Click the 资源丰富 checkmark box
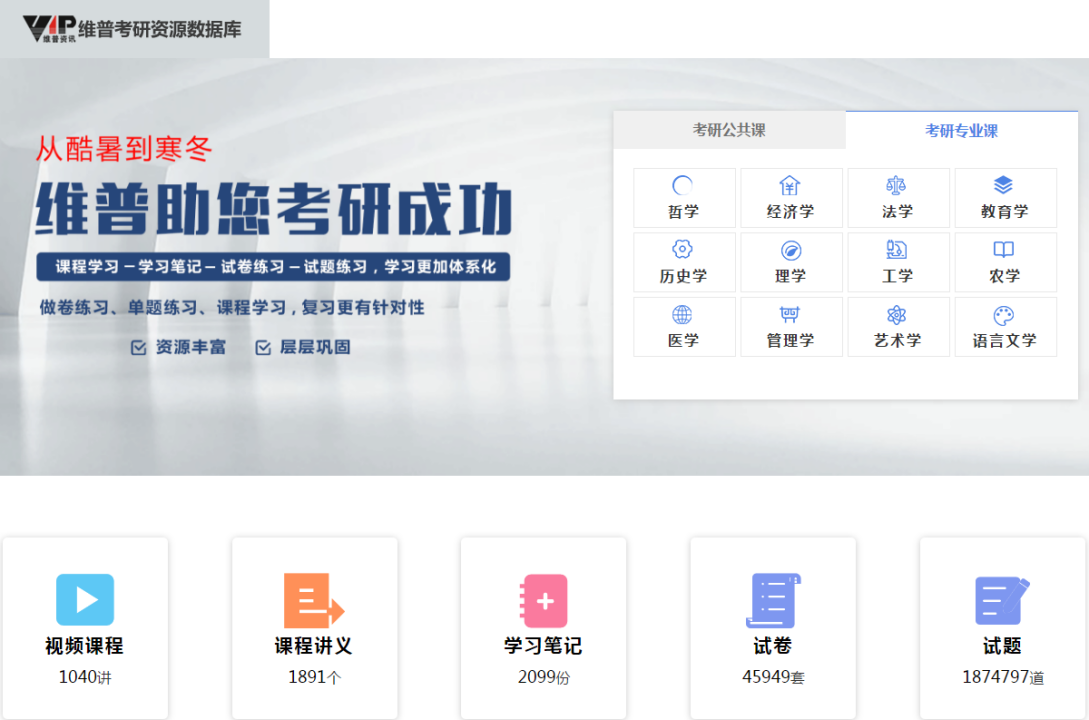 (x=139, y=348)
